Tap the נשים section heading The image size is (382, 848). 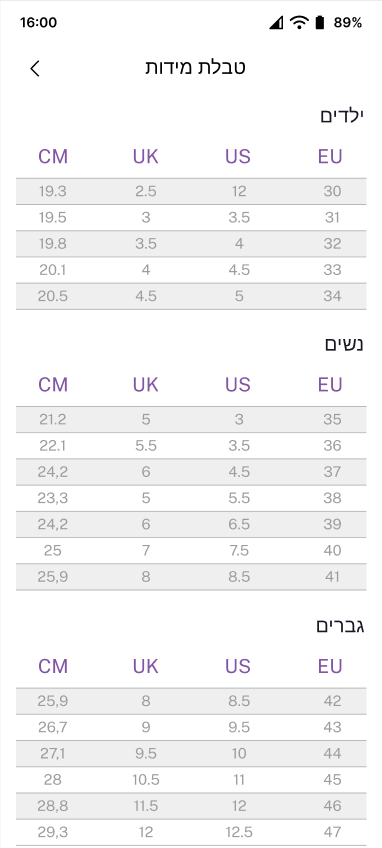[344, 344]
